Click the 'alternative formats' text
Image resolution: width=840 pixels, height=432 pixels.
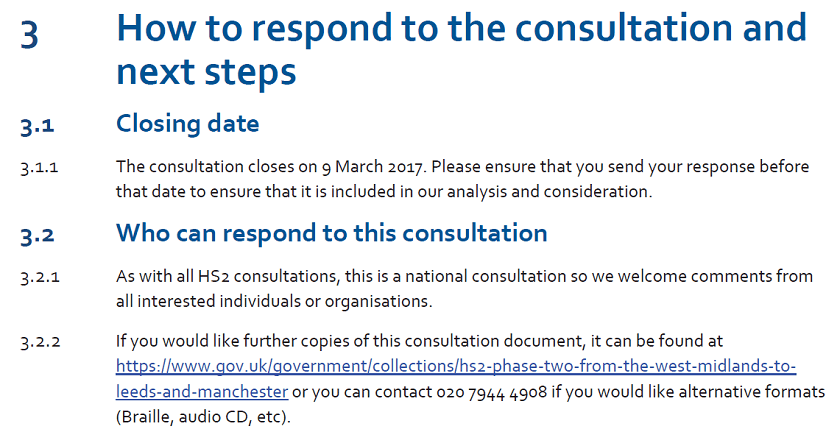[x=752, y=392]
